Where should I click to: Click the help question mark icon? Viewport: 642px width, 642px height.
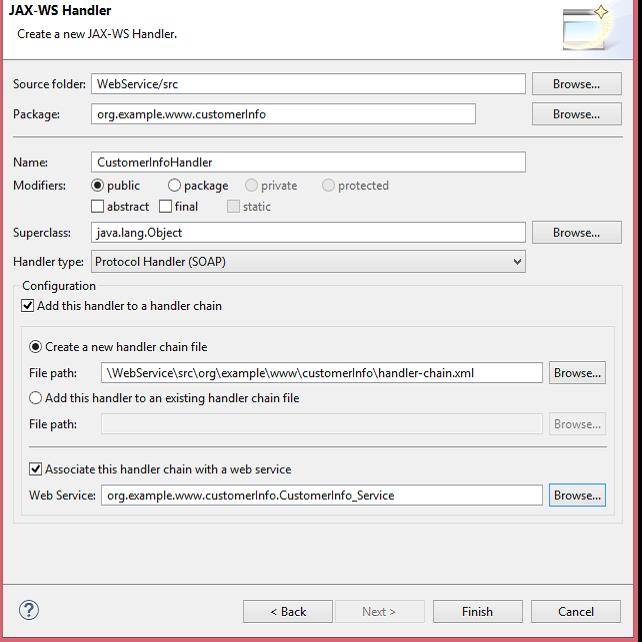(x=29, y=610)
